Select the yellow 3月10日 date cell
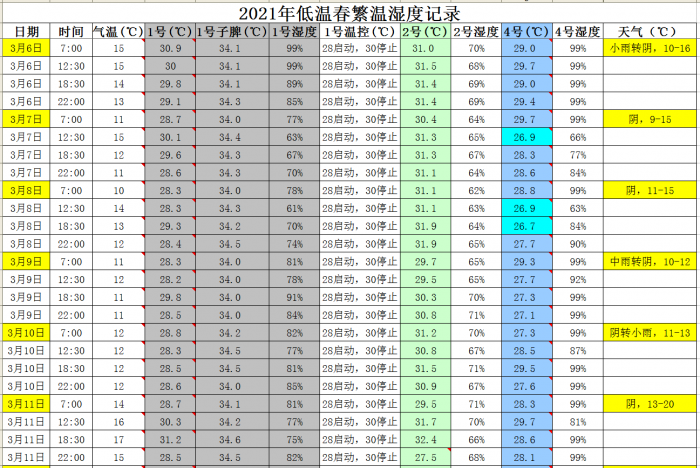 pos(26,332)
